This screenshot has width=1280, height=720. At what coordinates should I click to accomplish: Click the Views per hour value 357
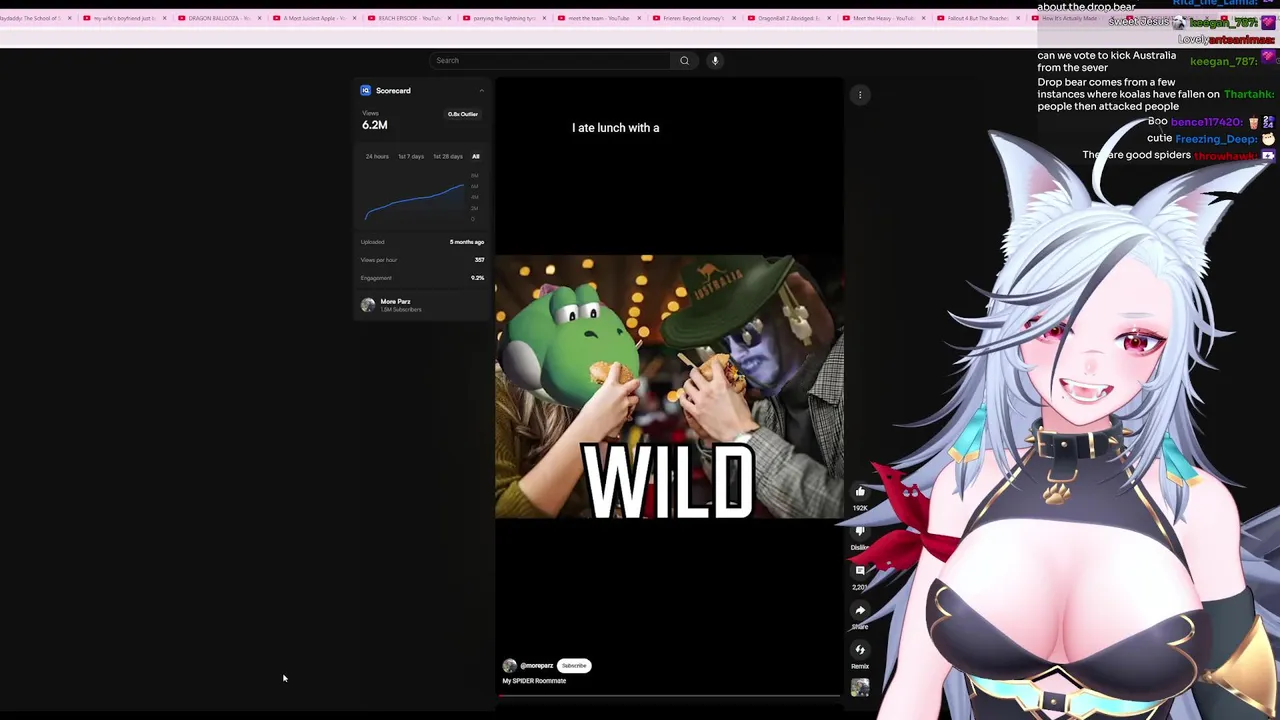point(479,260)
